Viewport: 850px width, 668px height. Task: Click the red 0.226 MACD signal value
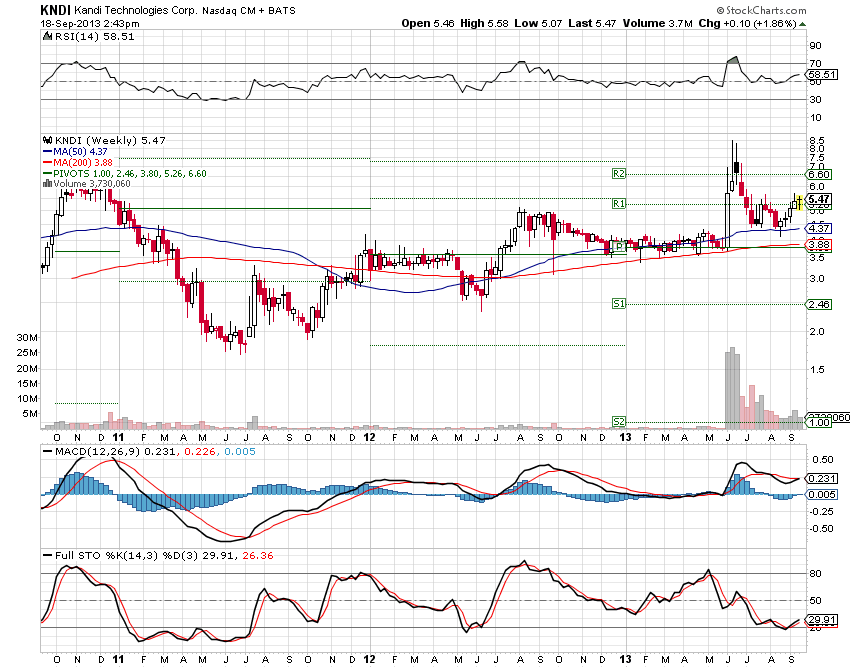pos(198,452)
